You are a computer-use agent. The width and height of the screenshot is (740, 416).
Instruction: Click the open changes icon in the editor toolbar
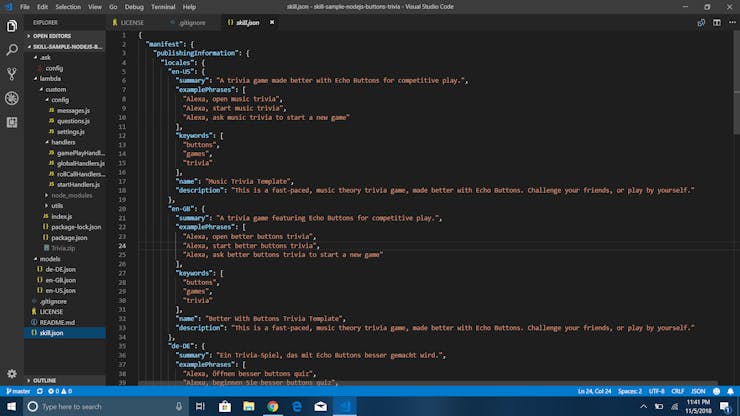coord(701,22)
